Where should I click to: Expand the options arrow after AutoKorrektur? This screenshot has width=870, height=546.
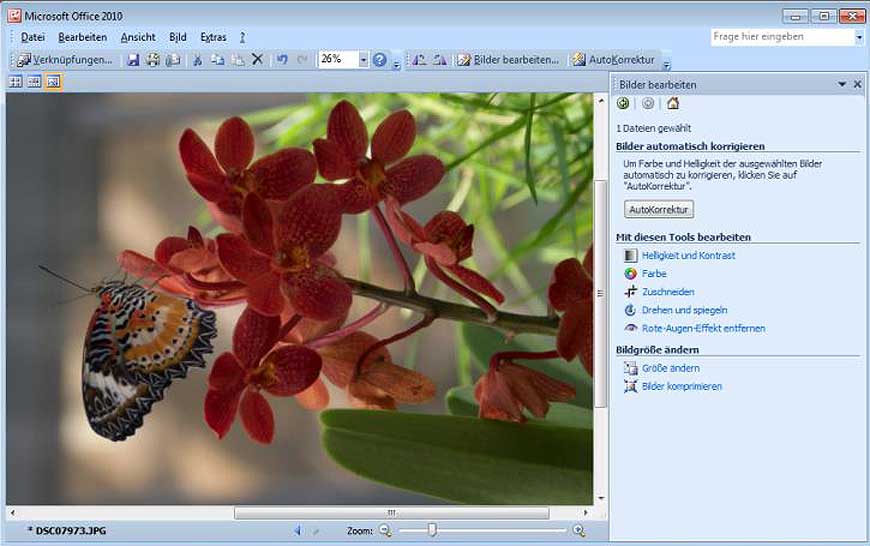(666, 65)
